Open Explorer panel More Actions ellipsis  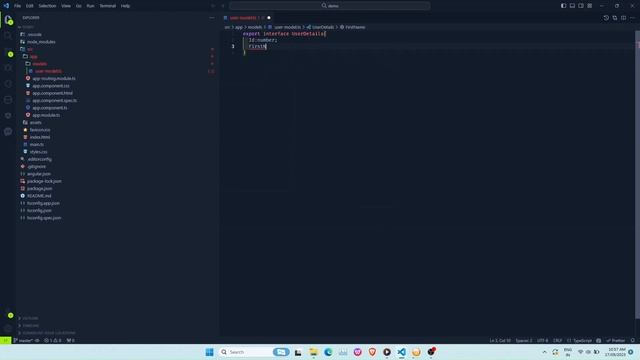click(211, 18)
